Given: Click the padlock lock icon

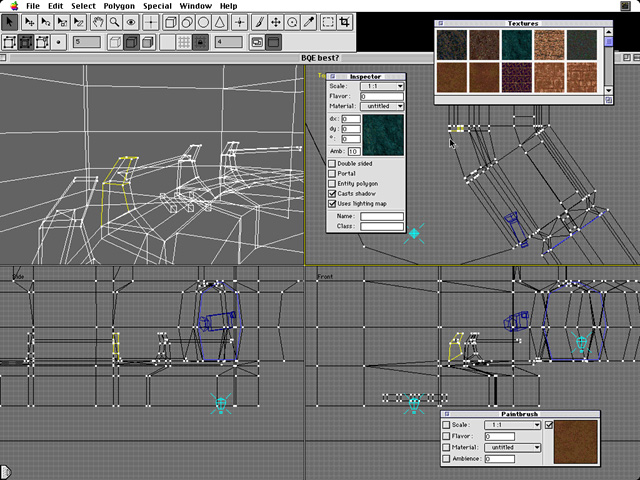Looking at the screenshot, I should (x=200, y=43).
